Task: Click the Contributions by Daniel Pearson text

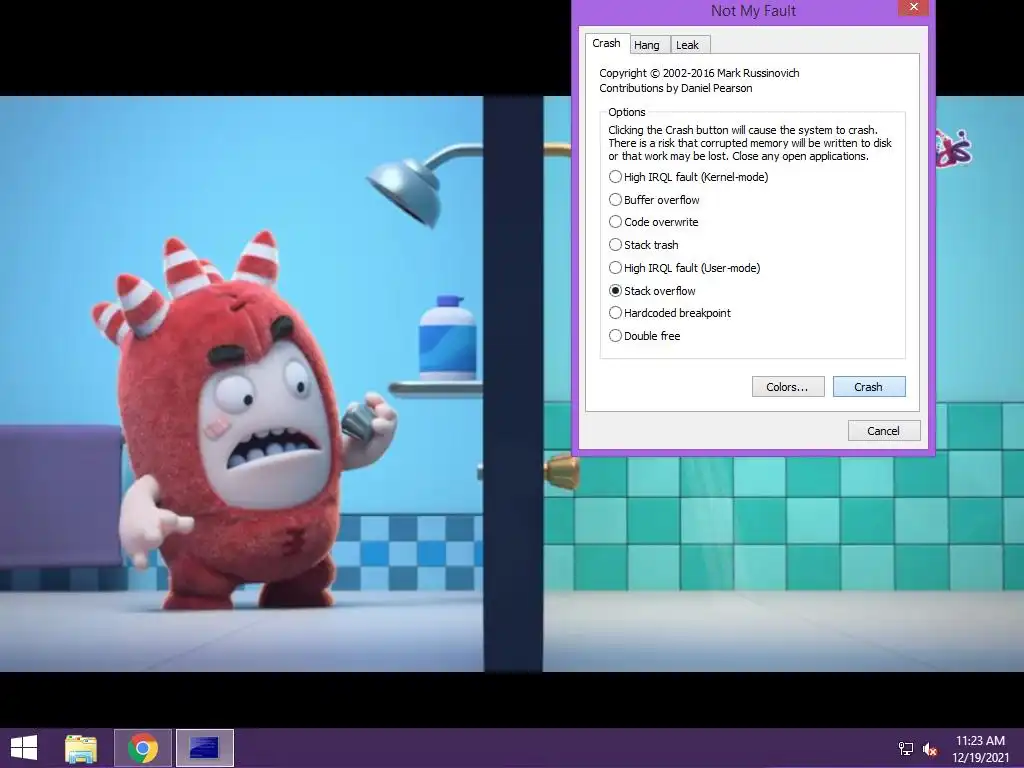Action: pos(676,88)
